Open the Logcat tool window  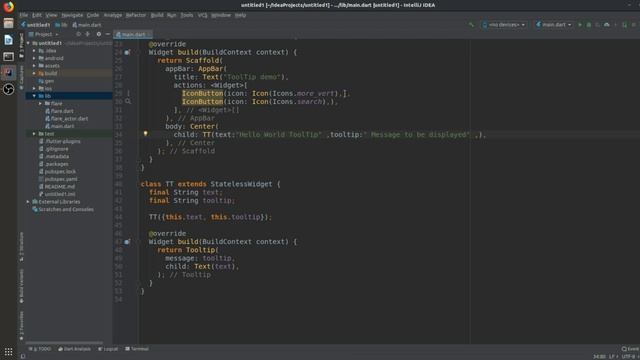tap(108, 349)
